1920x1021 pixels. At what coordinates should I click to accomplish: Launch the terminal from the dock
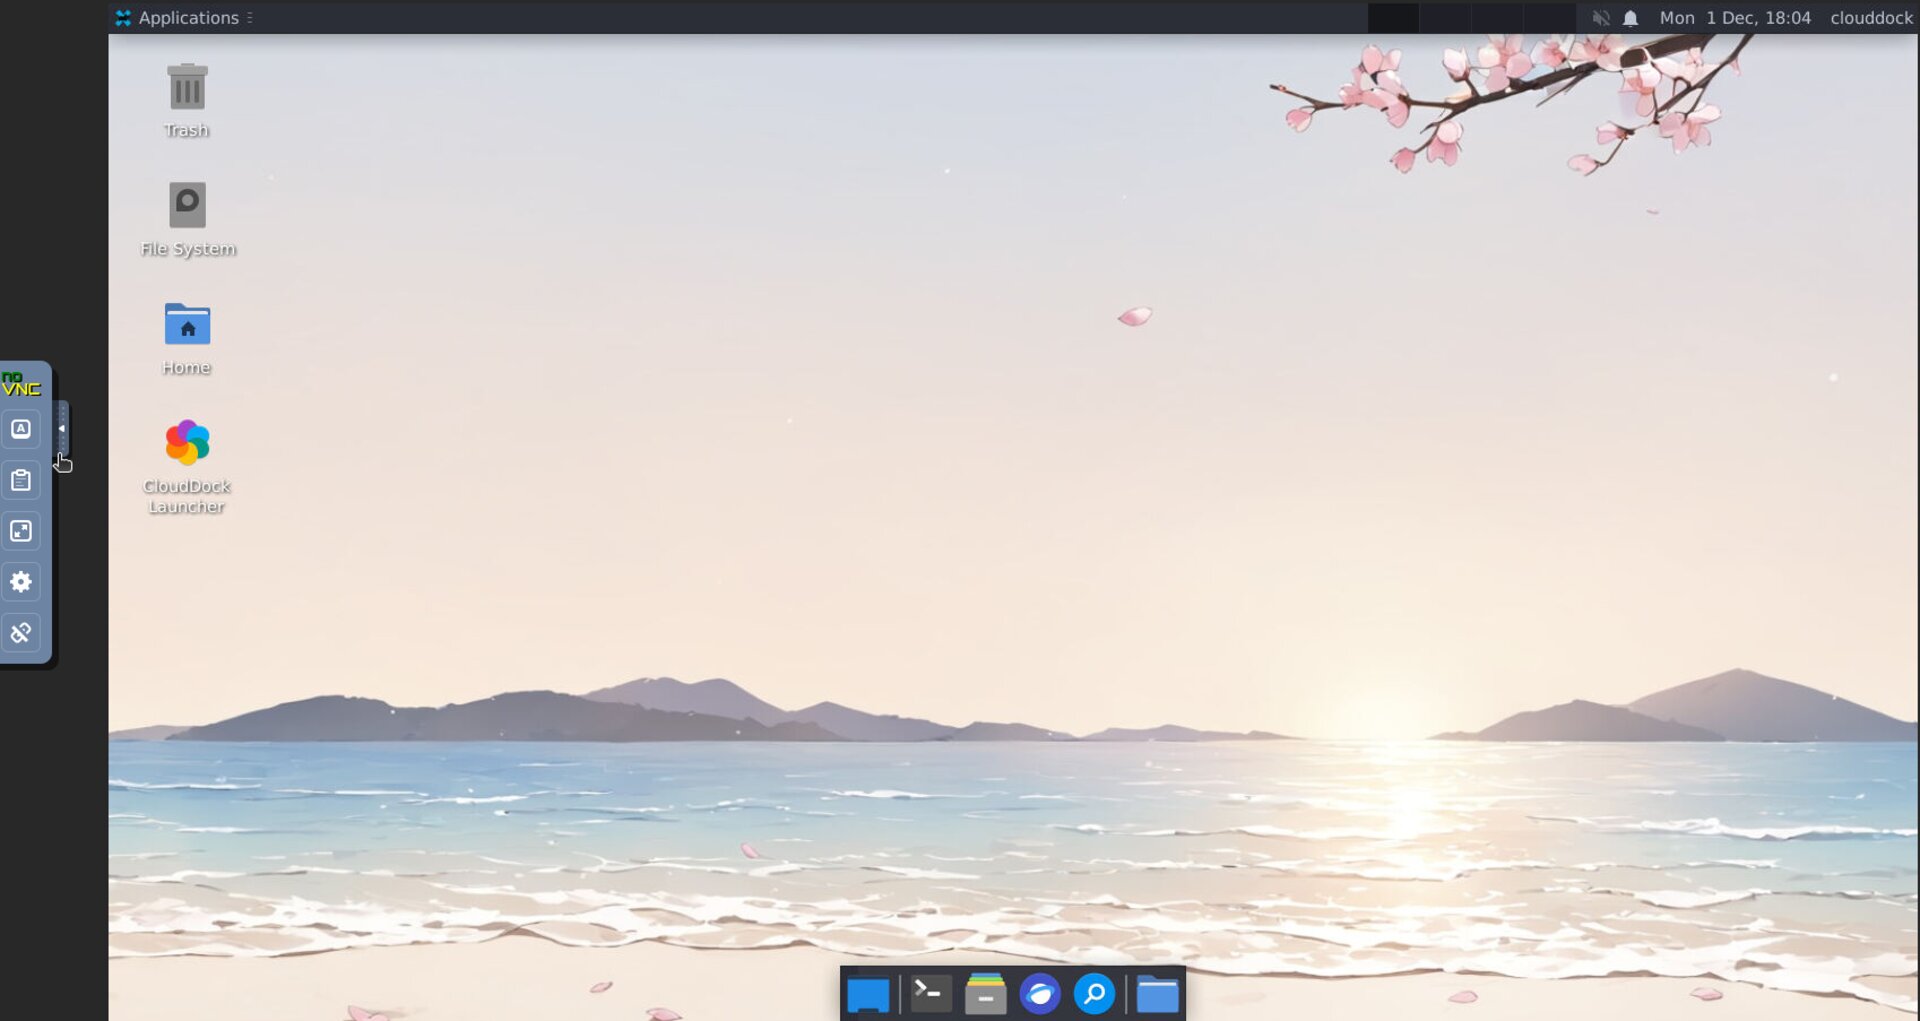tap(930, 995)
